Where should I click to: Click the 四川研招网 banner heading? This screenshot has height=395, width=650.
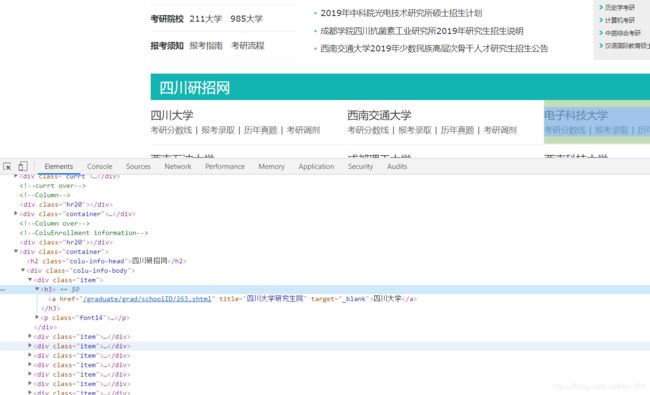click(194, 88)
